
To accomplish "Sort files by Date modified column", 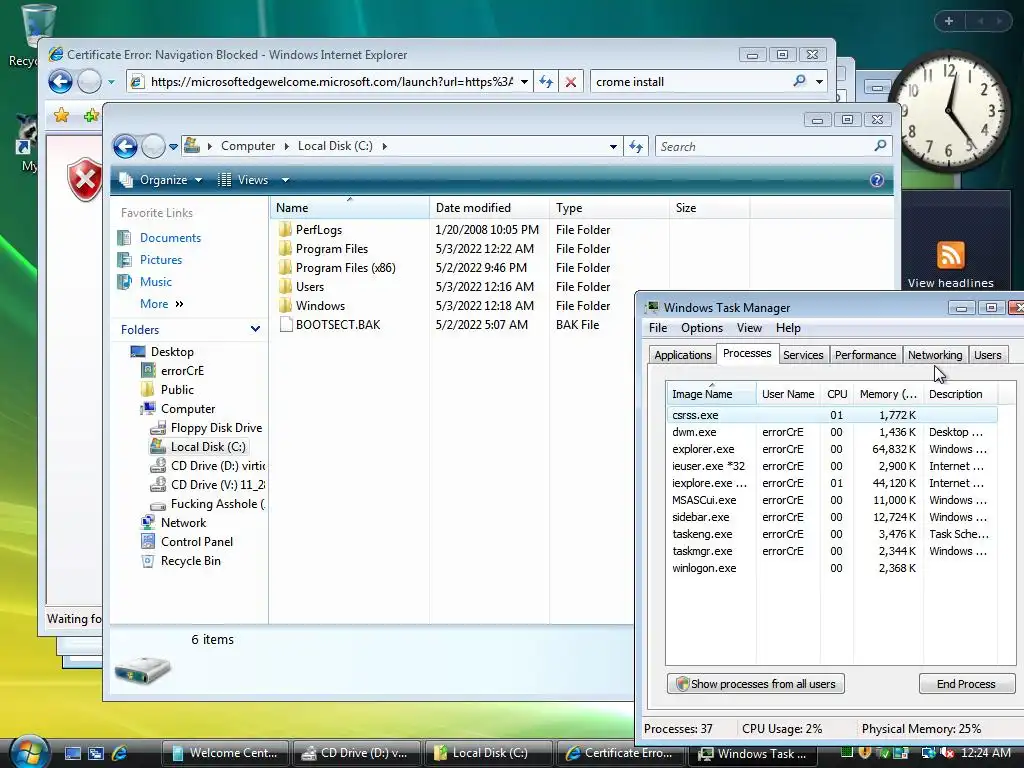I will 489,208.
